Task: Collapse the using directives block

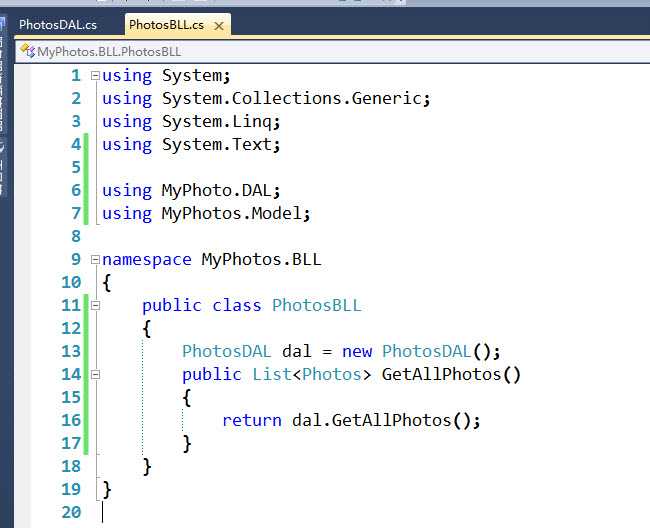Action: (x=95, y=76)
